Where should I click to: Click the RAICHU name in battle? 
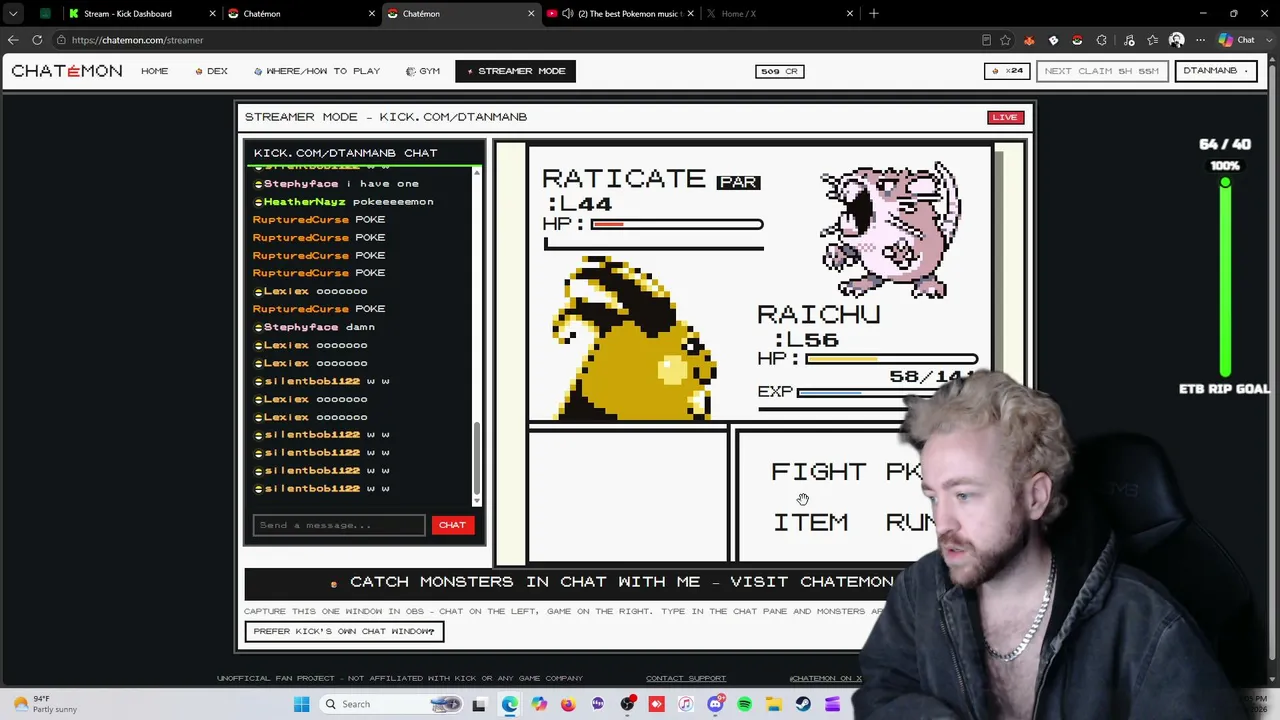(819, 314)
